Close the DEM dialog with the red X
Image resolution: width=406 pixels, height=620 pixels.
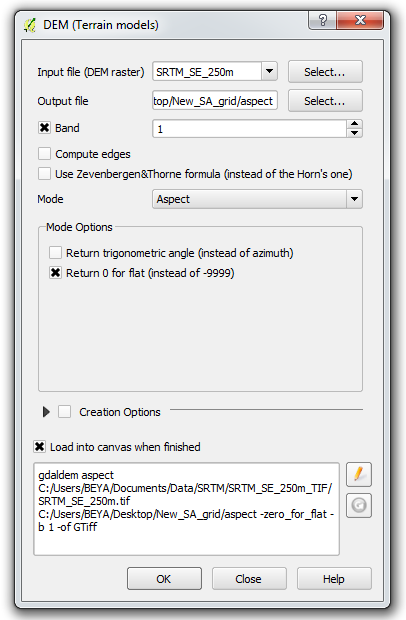(360, 20)
